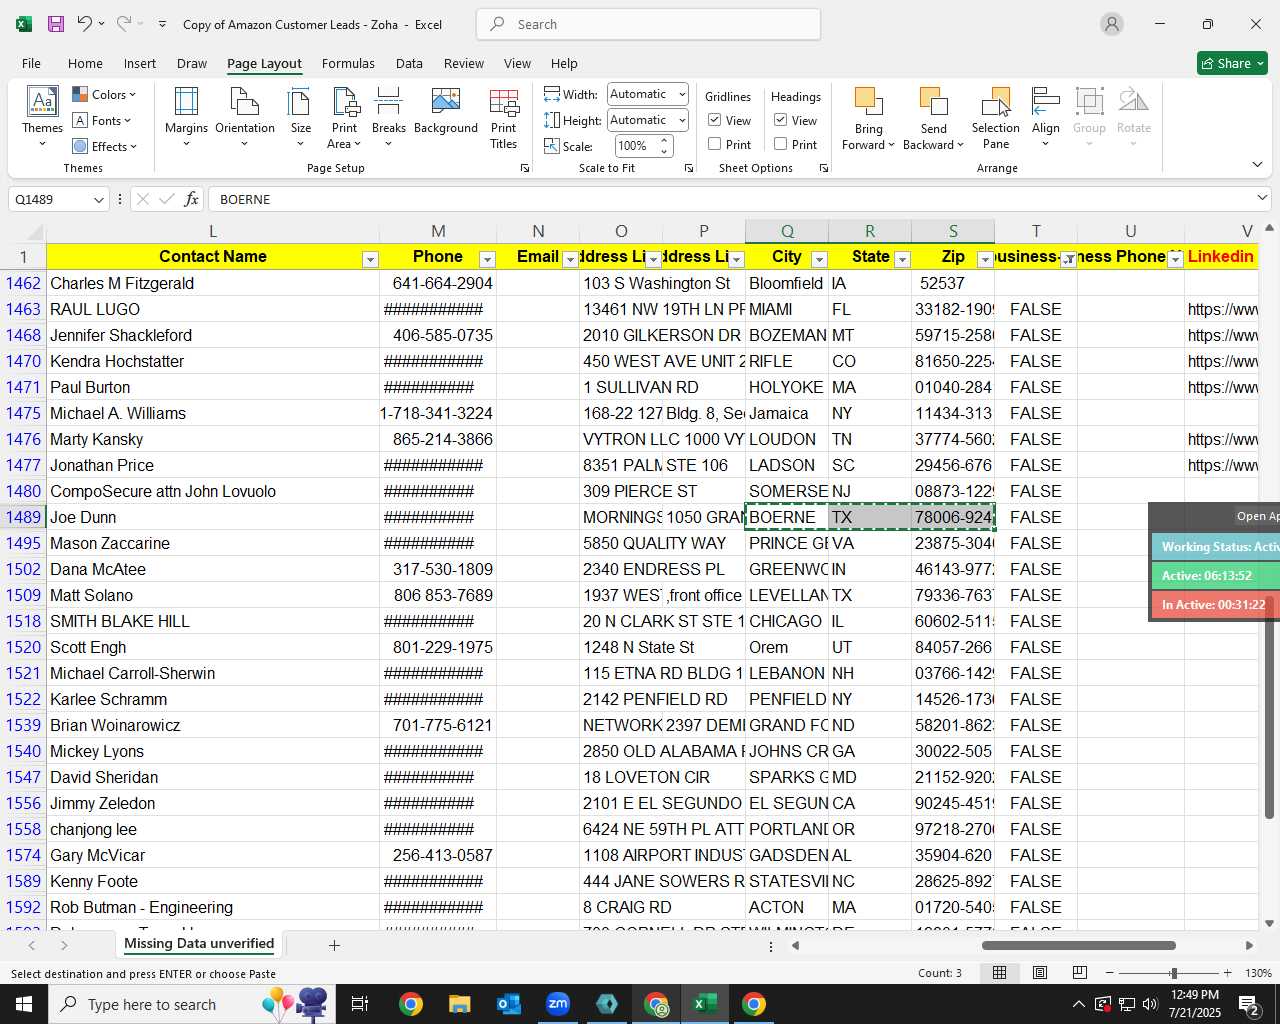This screenshot has height=1024, width=1280.
Task: Open page Orientation options
Action: click(245, 117)
